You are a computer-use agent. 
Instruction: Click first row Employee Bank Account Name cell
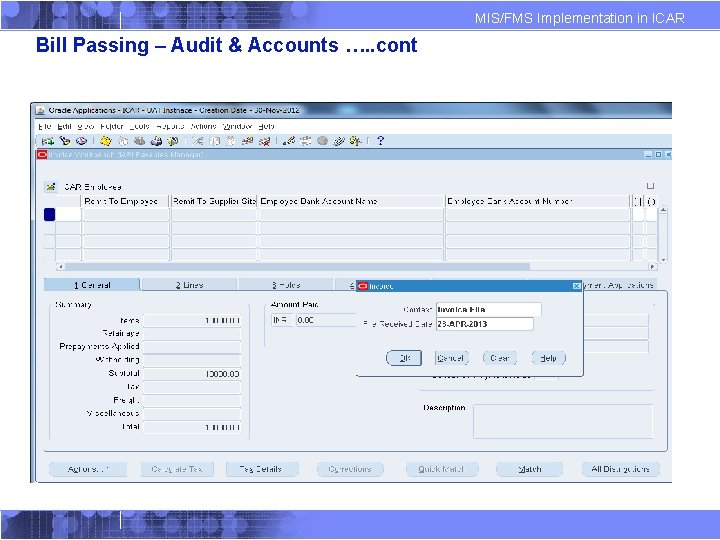click(351, 215)
